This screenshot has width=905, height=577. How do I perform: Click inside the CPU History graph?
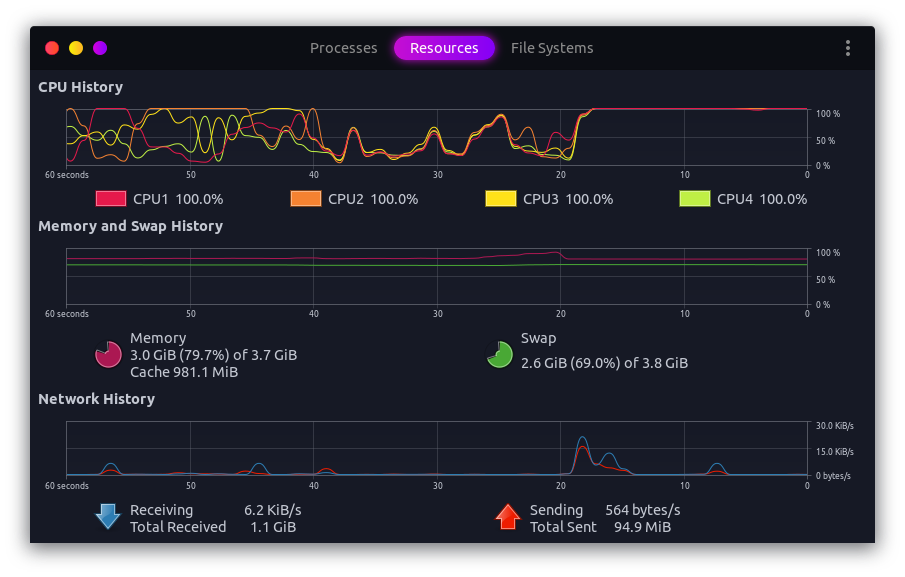pos(437,137)
